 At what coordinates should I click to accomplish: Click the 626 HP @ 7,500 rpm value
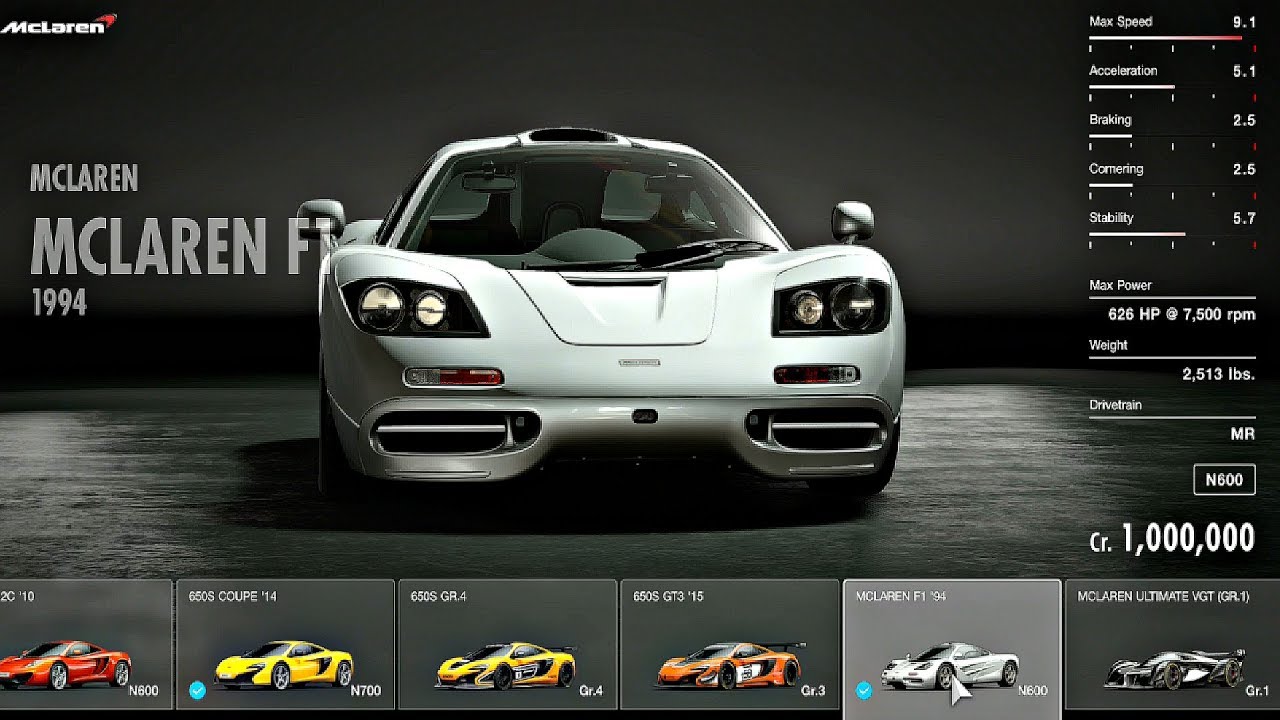[1182, 315]
